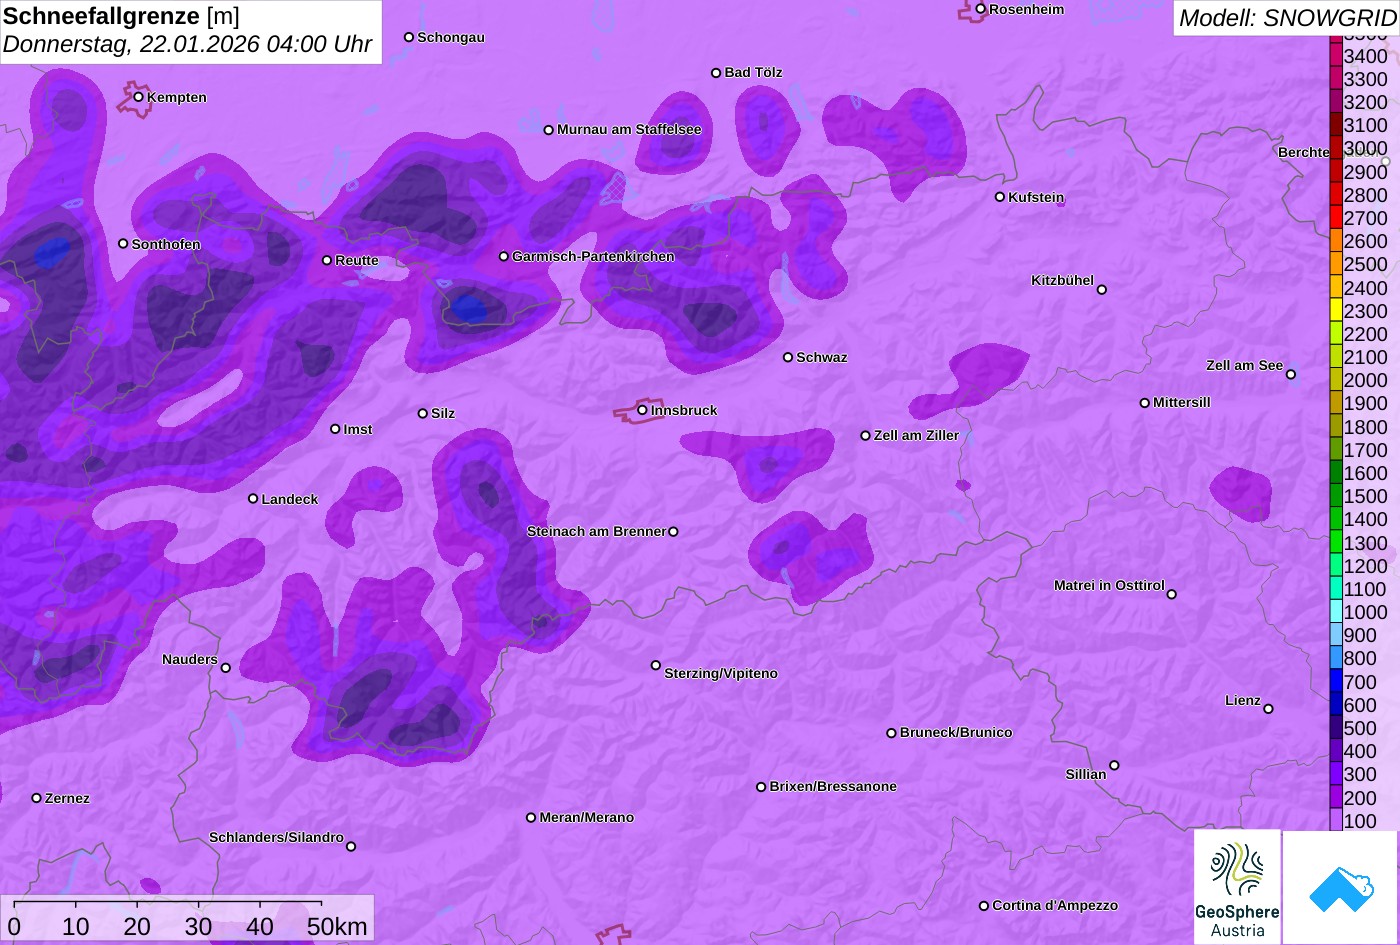Pick the 500 m legend swatch

coord(1336,727)
